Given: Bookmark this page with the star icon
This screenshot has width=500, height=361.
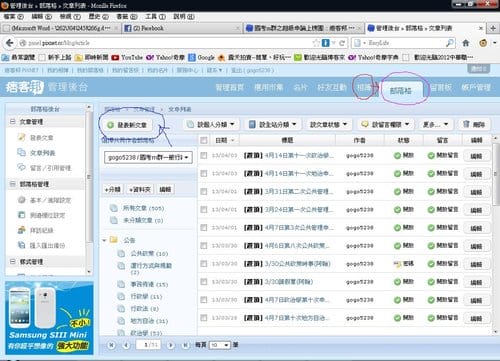Looking at the screenshot, I should 316,43.
